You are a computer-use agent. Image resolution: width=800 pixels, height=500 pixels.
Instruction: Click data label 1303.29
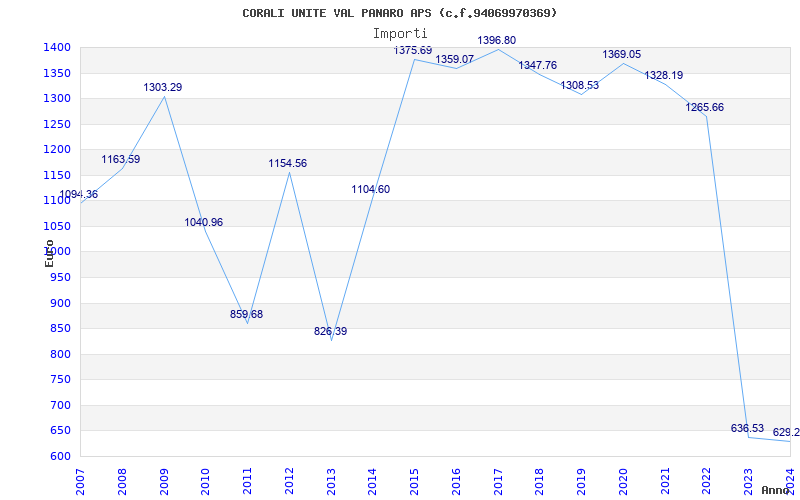(162, 87)
